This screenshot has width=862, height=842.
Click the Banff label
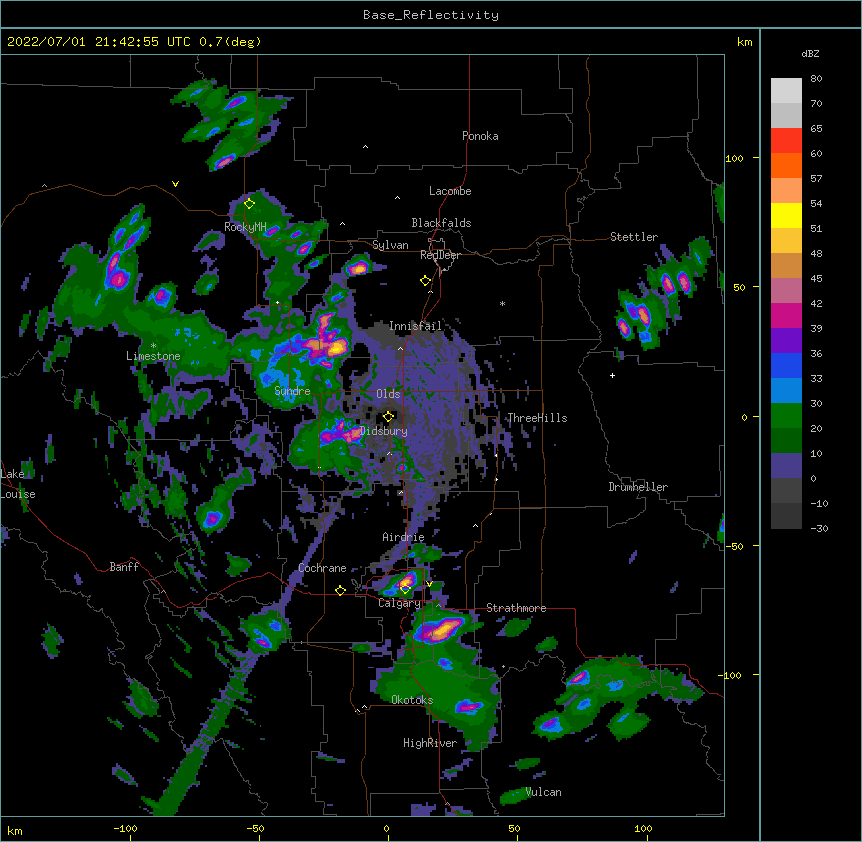pyautogui.click(x=124, y=567)
